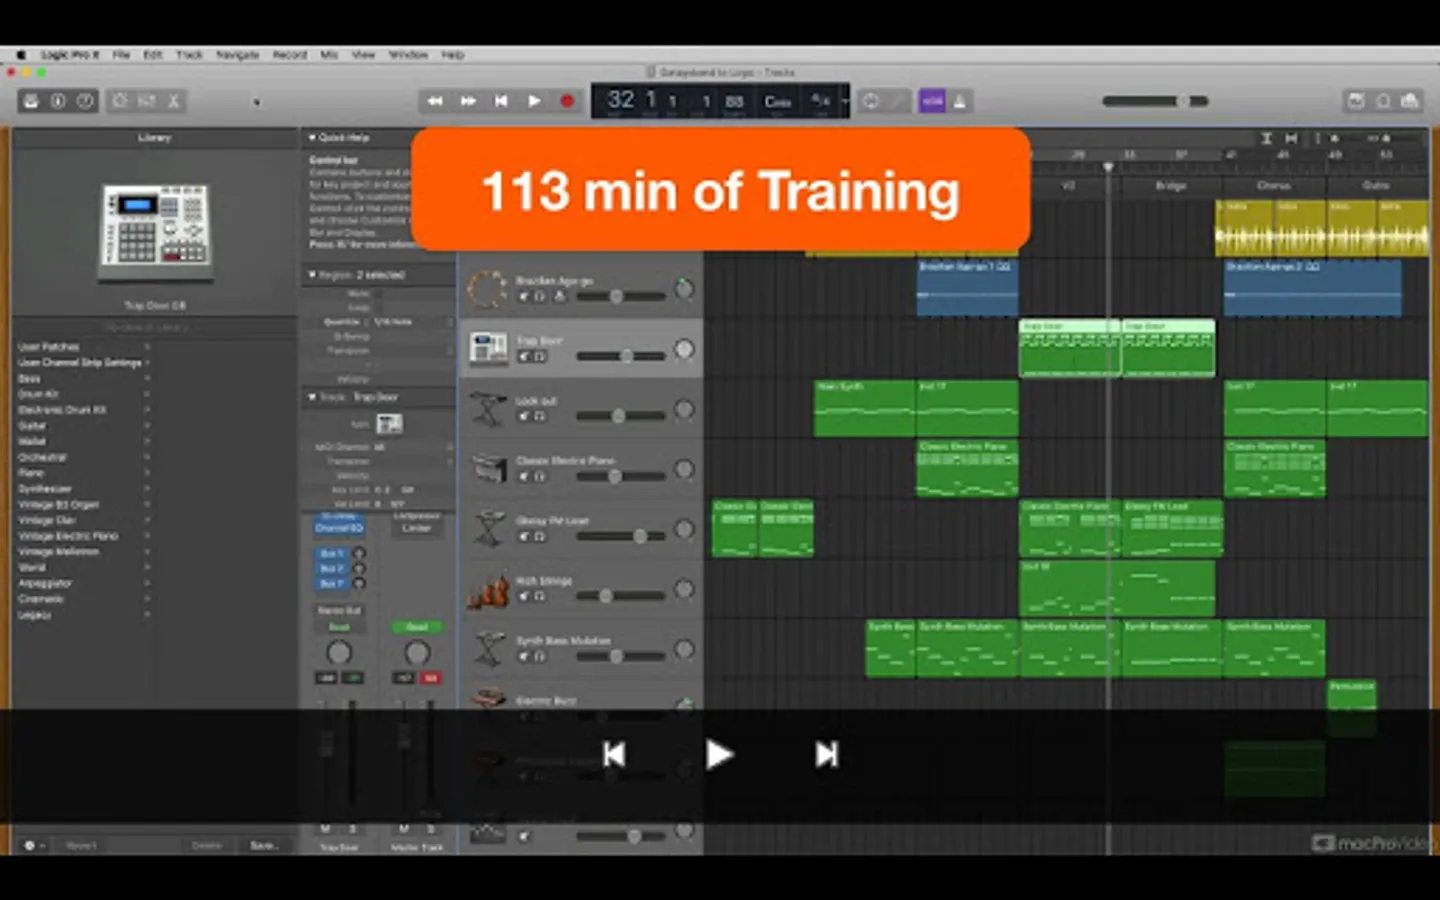The width and height of the screenshot is (1440, 900).
Task: Select the Classic Electric Piano track icon
Action: point(488,469)
